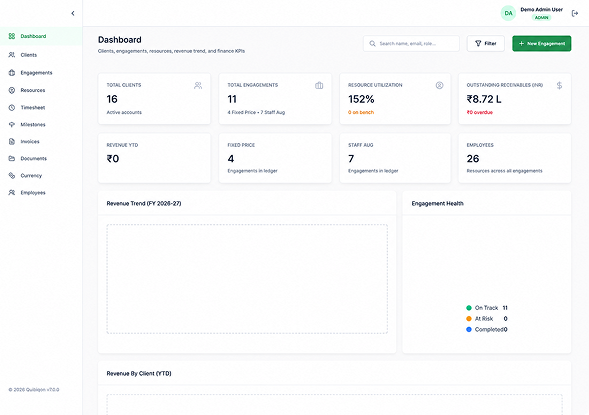589x415 pixels.
Task: Click the ADMIN role badge
Action: (x=541, y=18)
